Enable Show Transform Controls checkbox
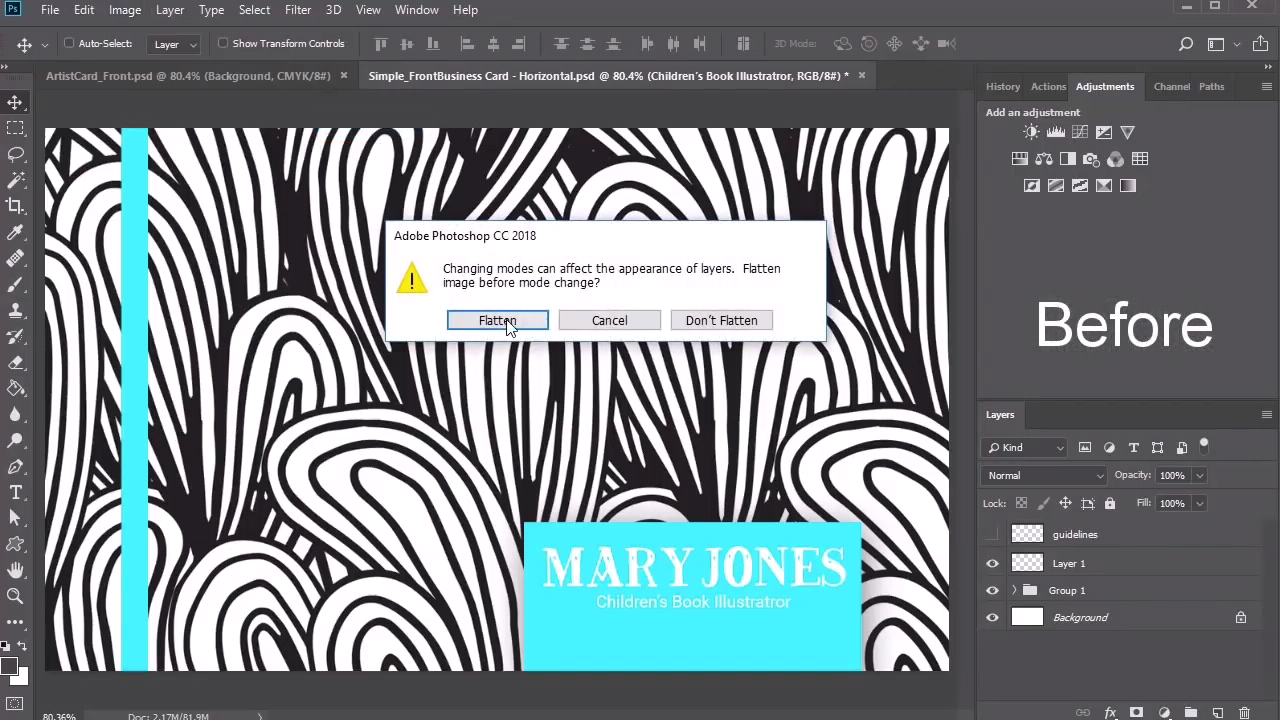 (223, 43)
